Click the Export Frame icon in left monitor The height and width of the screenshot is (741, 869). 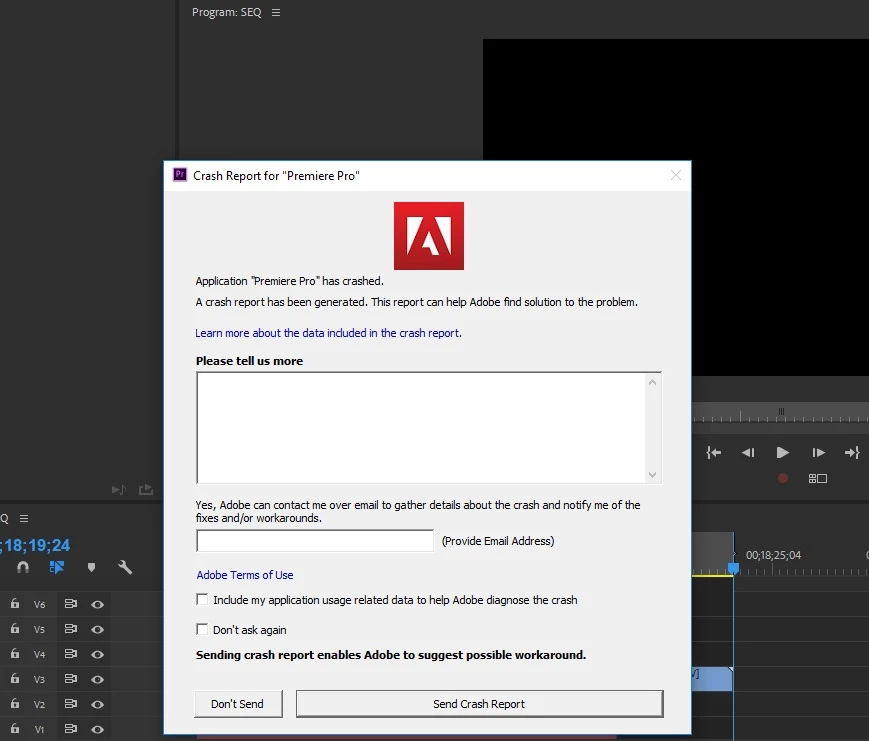pos(146,489)
